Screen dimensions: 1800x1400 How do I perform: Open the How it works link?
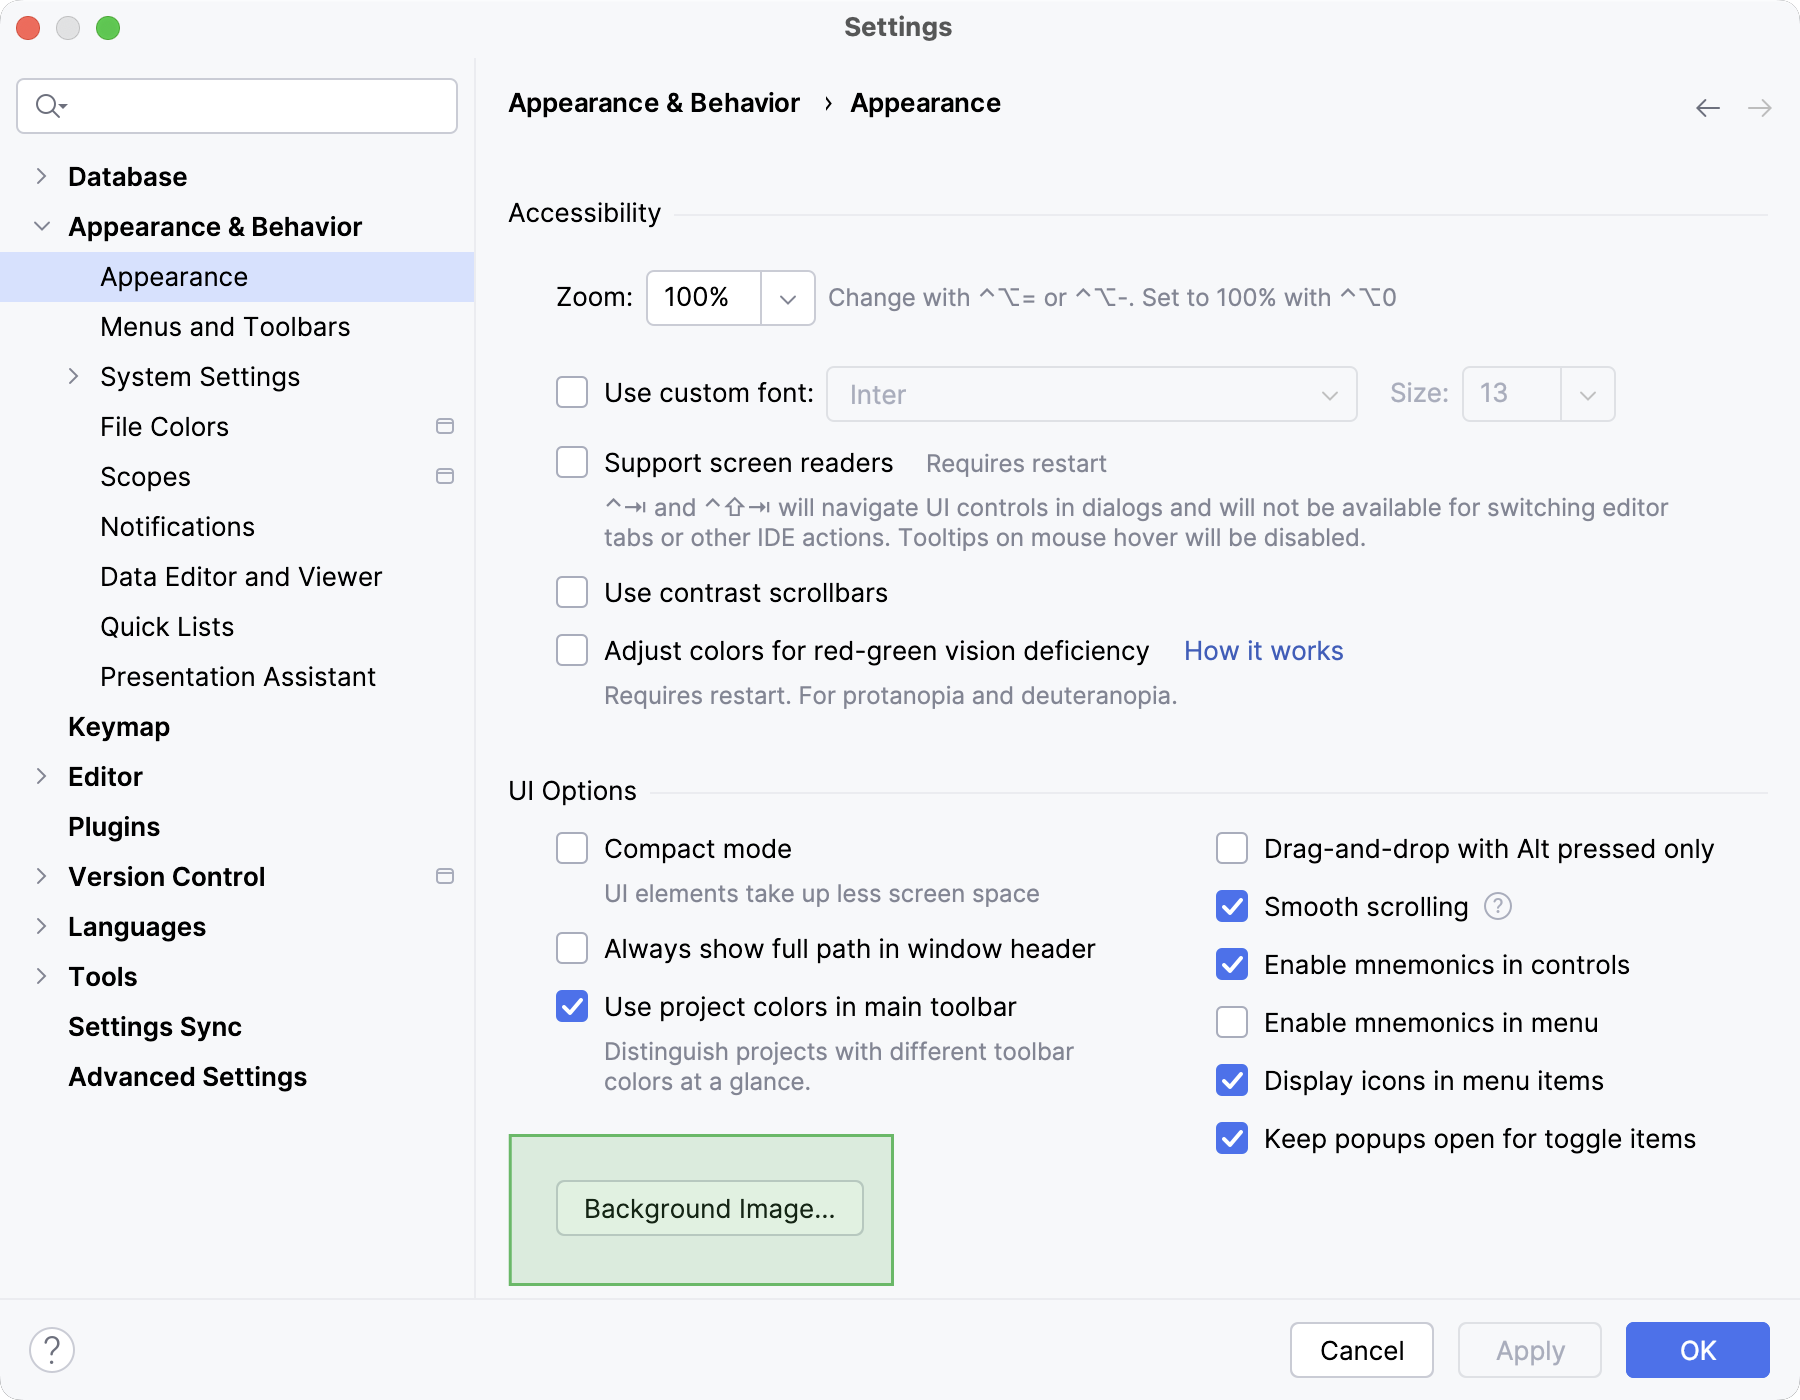coord(1263,650)
